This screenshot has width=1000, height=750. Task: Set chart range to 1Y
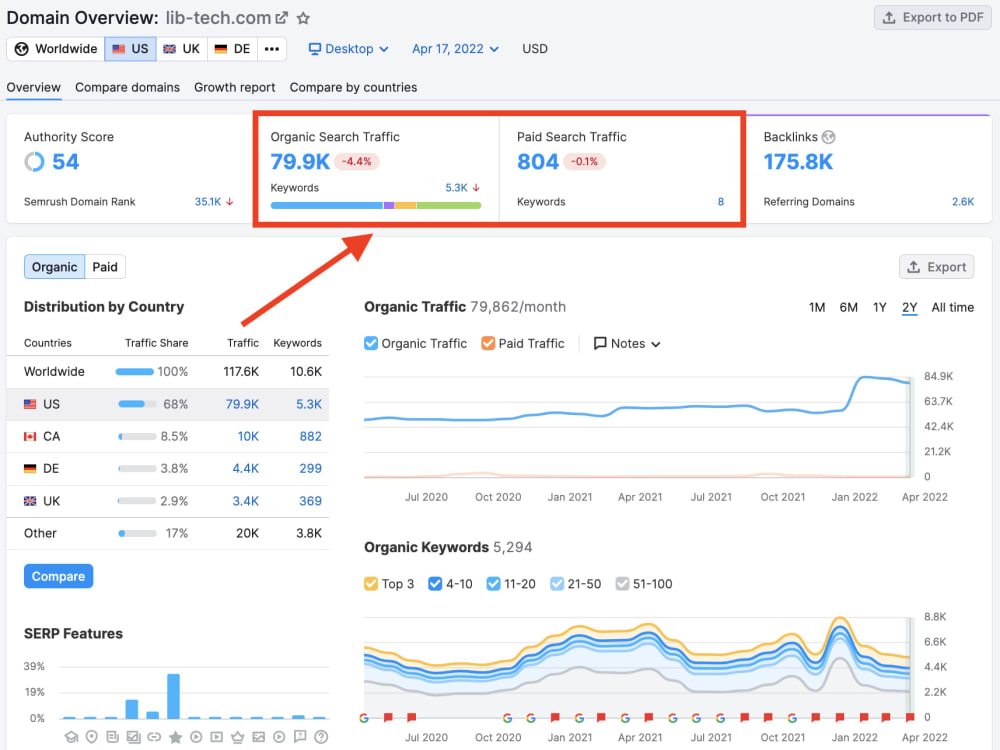tap(879, 307)
